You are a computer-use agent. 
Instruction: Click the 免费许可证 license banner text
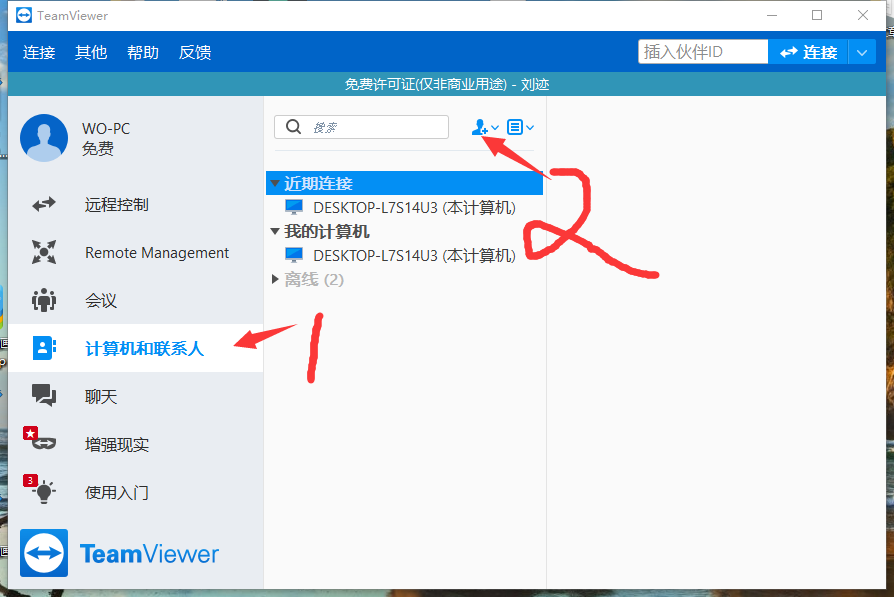(x=447, y=84)
